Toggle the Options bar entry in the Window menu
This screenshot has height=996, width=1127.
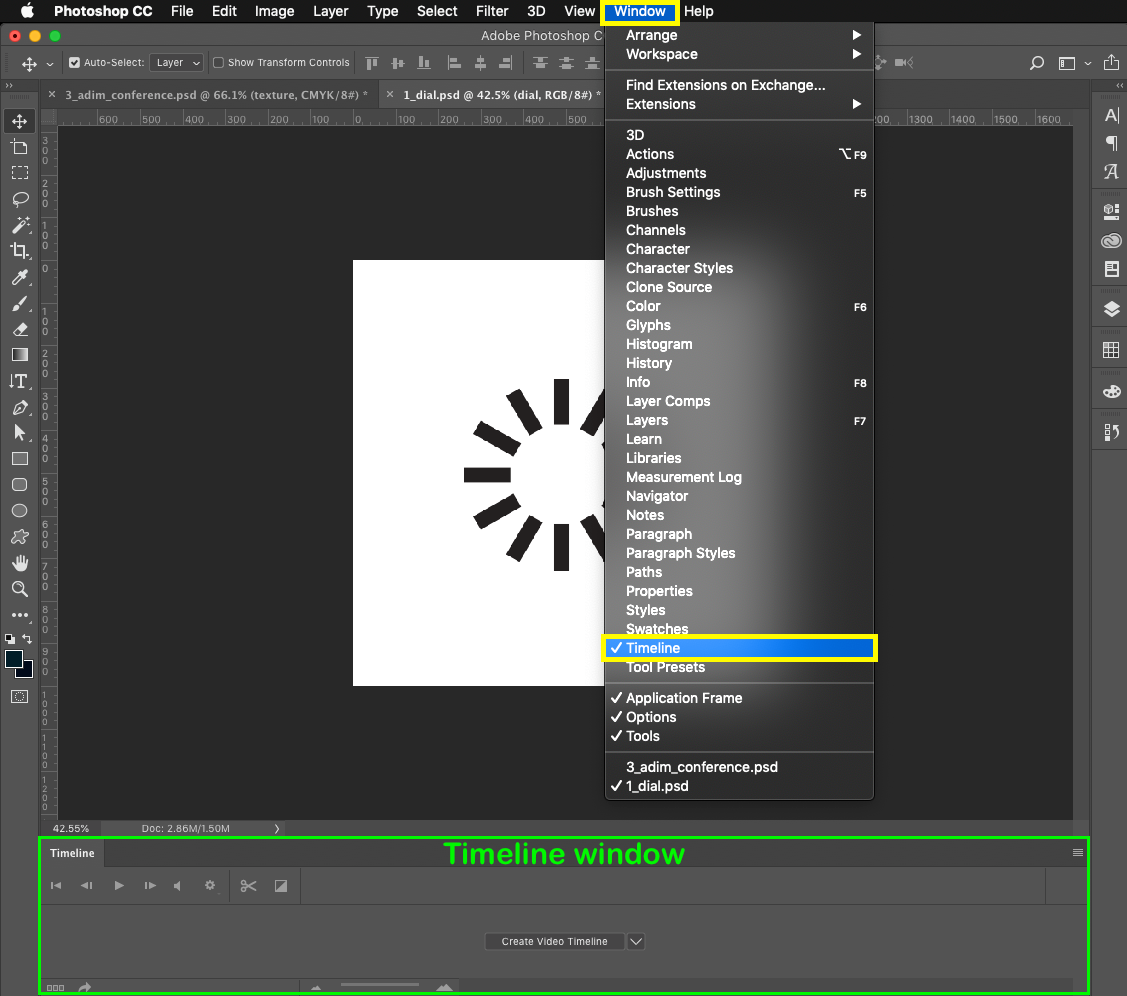(x=740, y=717)
